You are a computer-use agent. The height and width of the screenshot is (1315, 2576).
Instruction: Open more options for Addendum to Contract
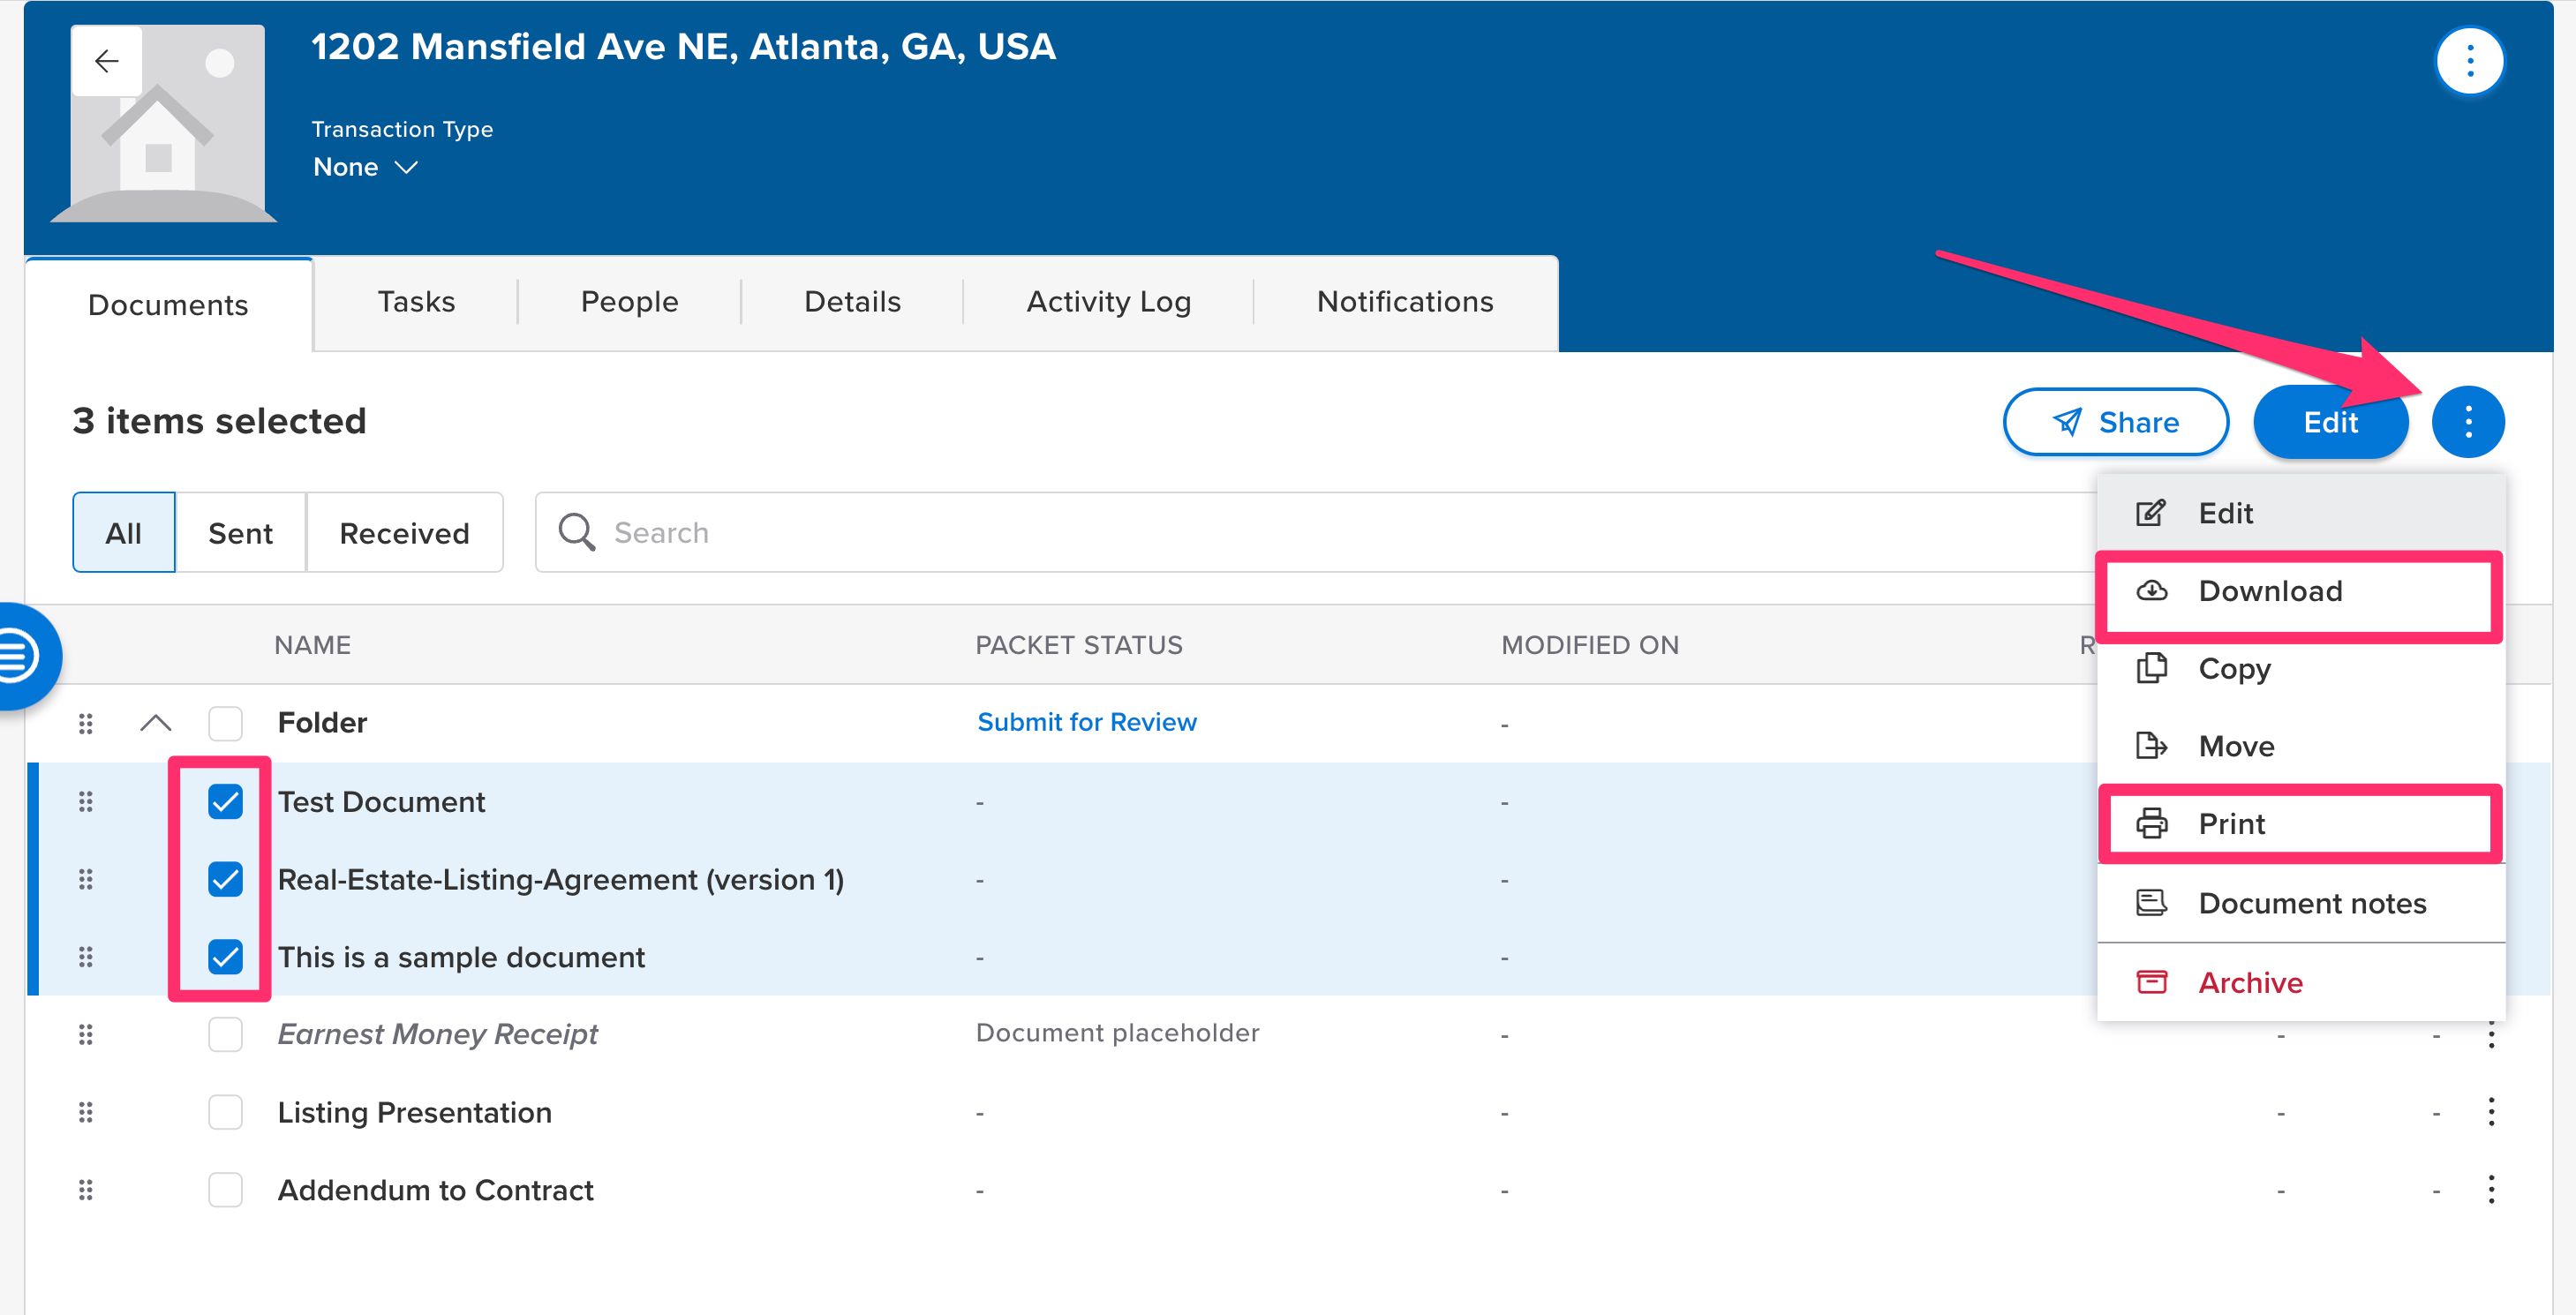tap(2490, 1189)
